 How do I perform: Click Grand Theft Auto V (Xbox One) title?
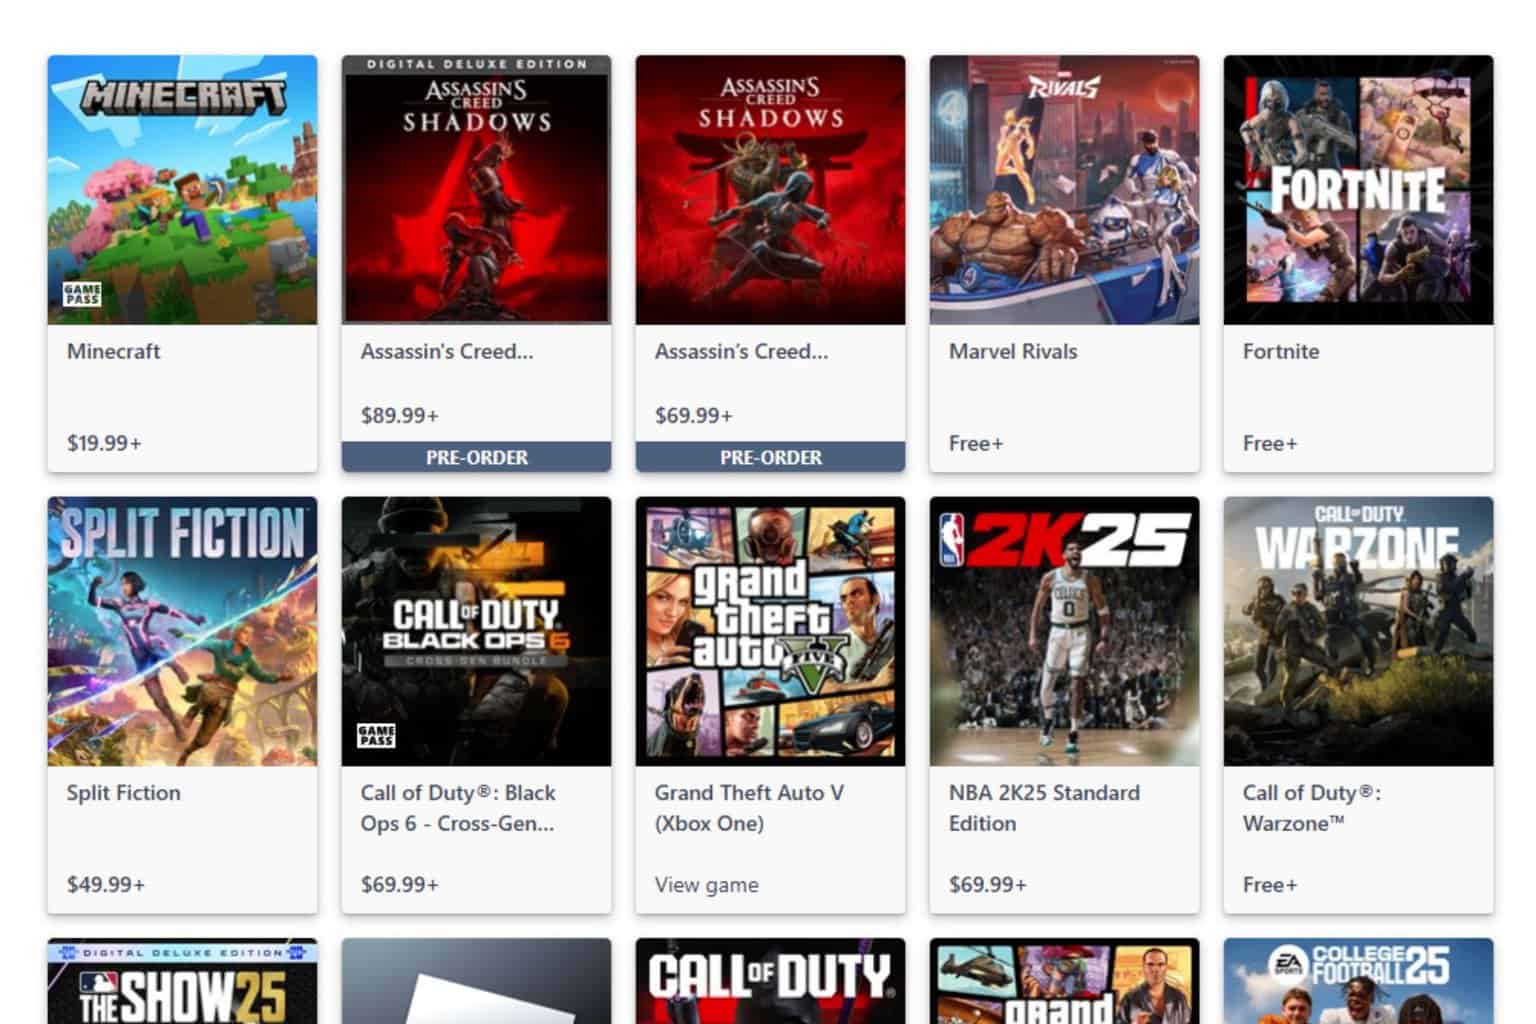click(x=749, y=808)
